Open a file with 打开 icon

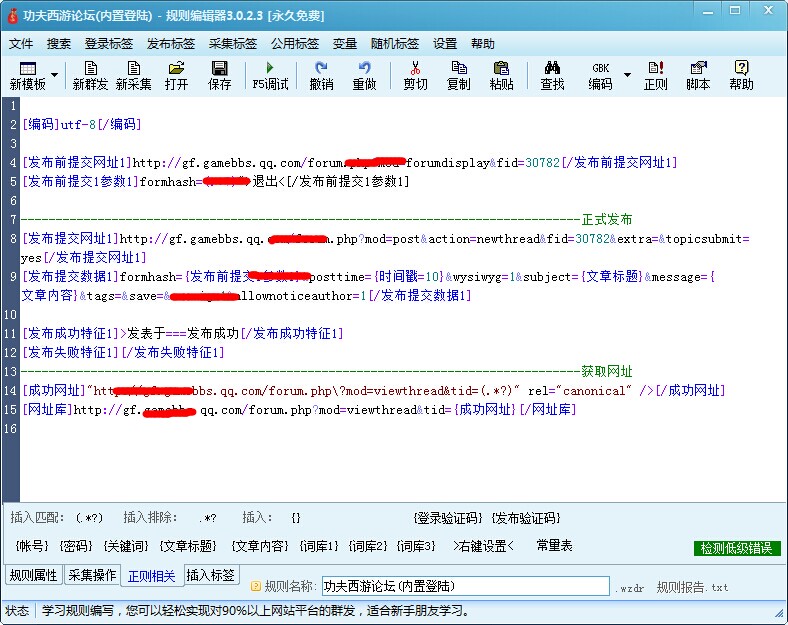coord(176,75)
